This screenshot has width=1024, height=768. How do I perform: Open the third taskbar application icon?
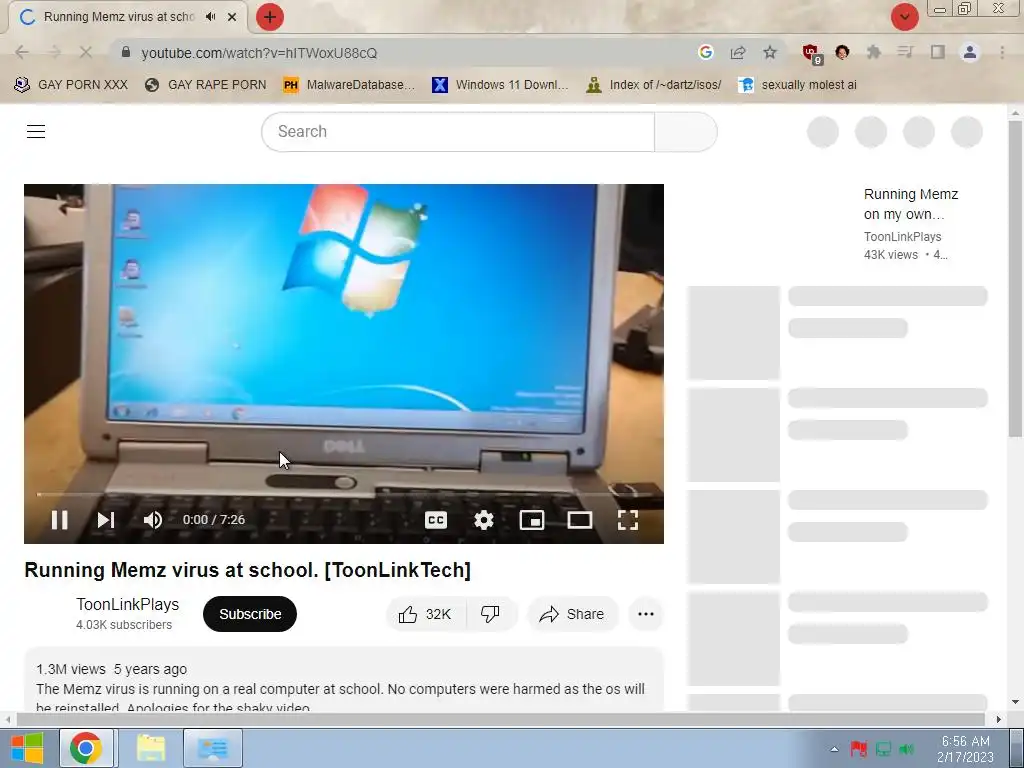point(213,748)
